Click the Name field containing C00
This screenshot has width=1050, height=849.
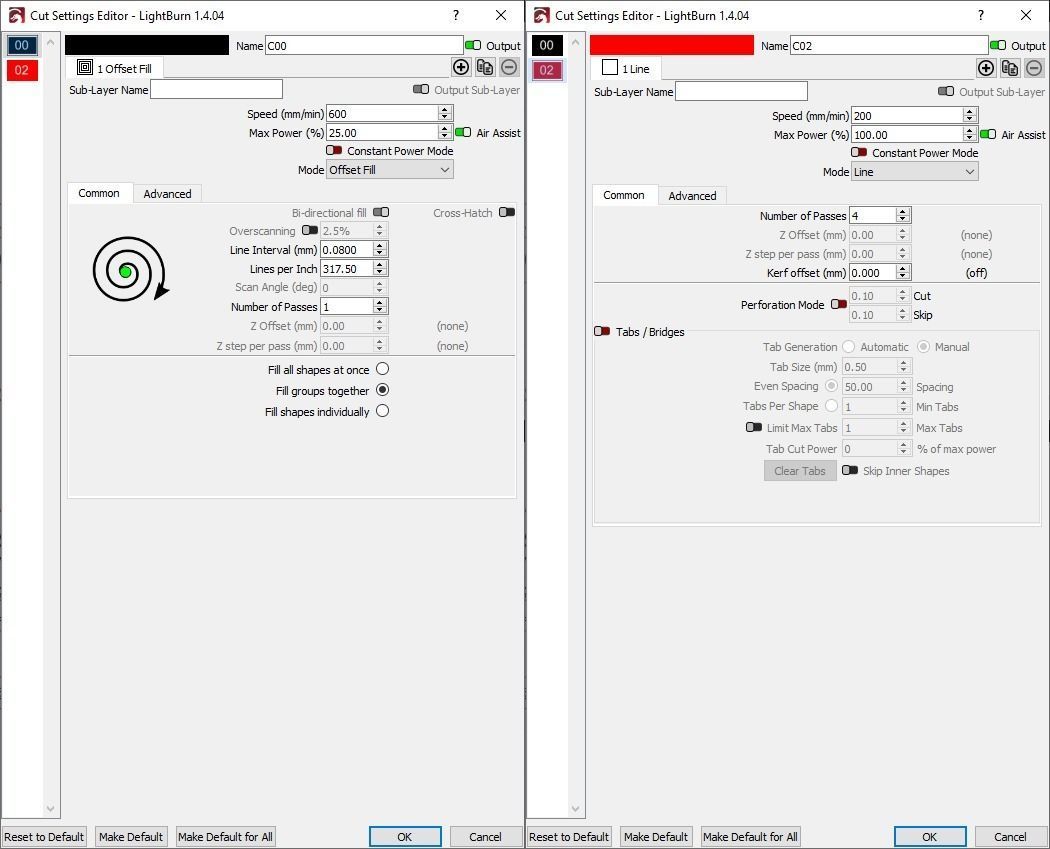click(x=364, y=46)
